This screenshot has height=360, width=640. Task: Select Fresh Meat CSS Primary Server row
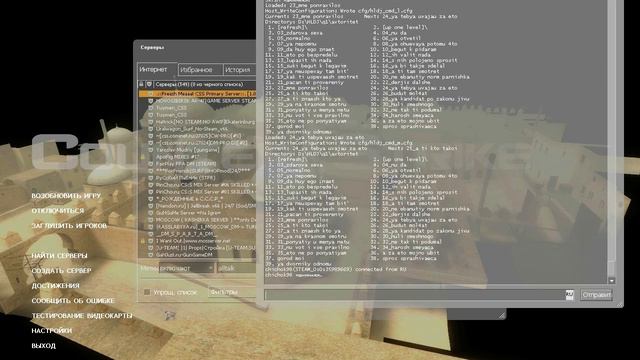click(x=198, y=94)
